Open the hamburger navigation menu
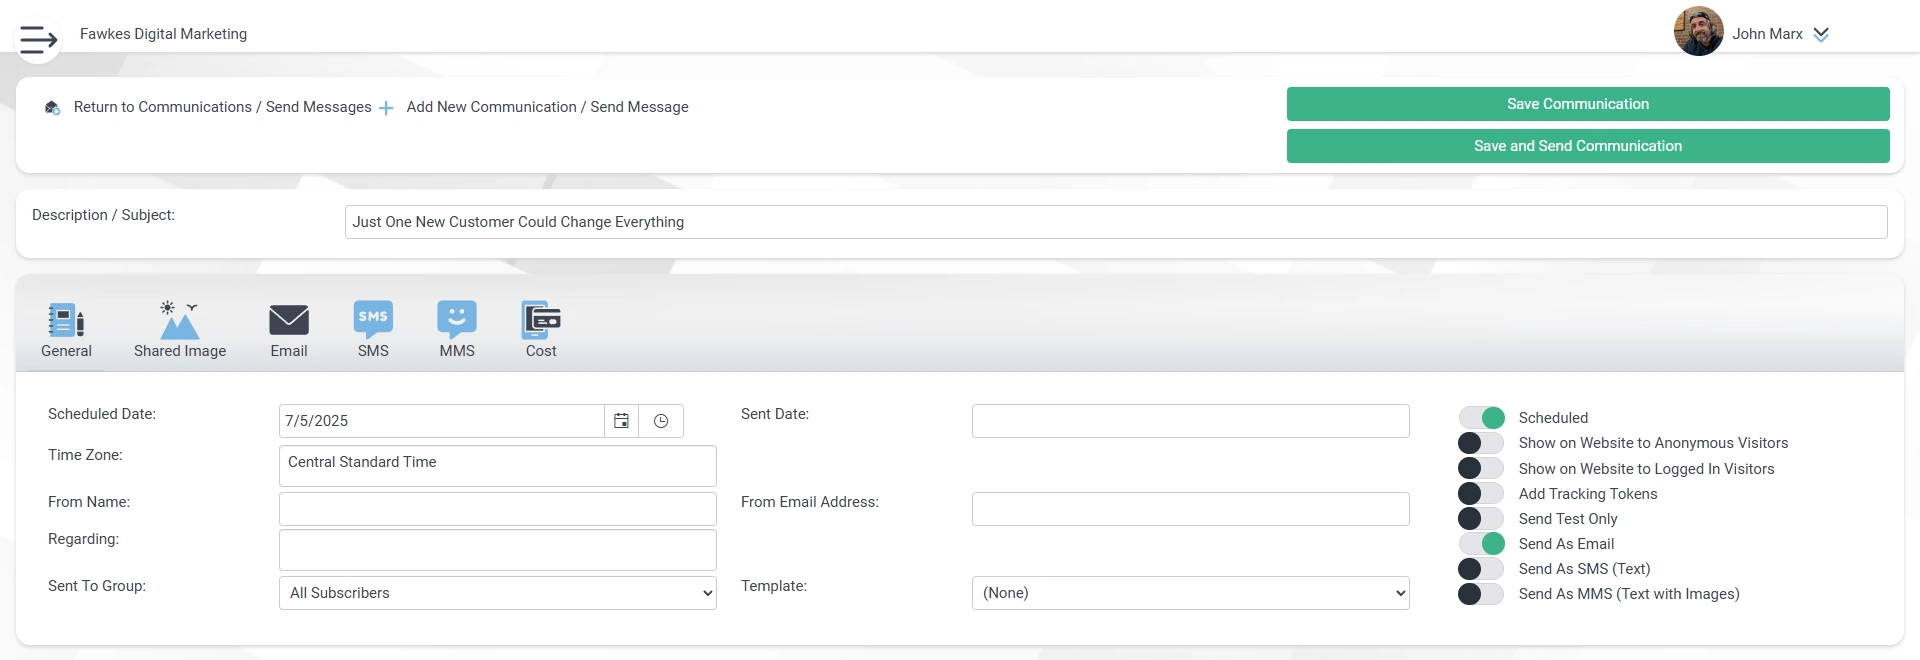 click(x=38, y=40)
